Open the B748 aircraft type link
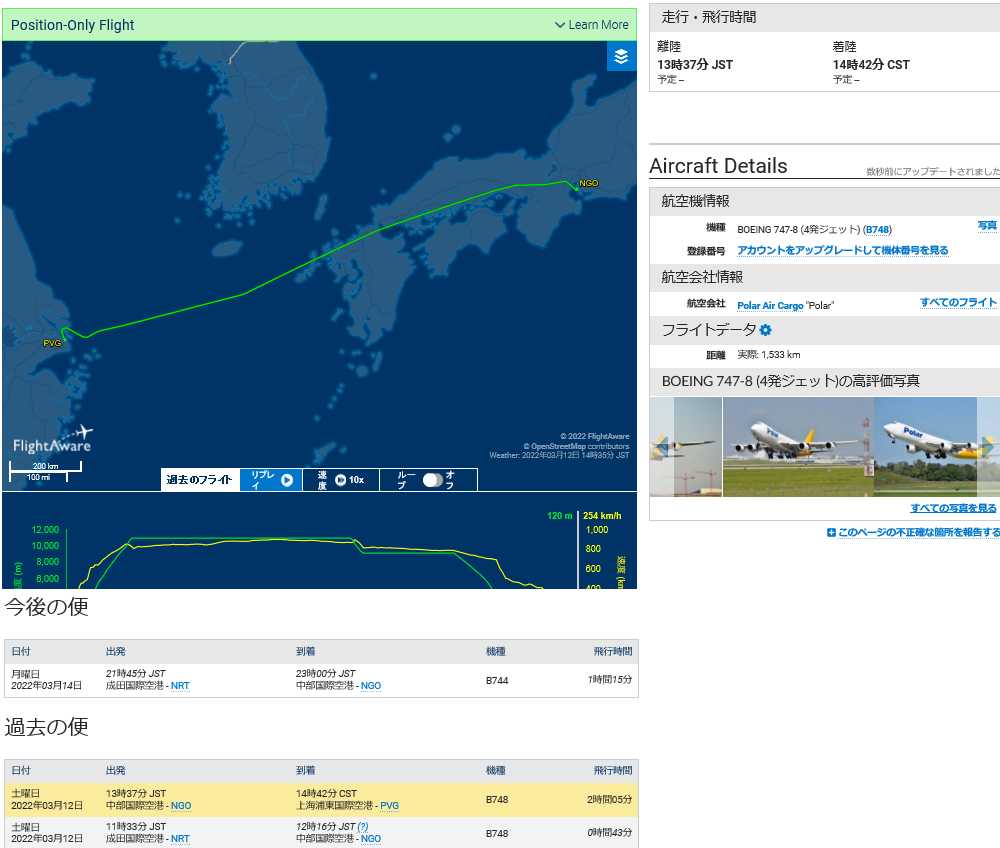This screenshot has width=1000, height=848. coord(877,230)
